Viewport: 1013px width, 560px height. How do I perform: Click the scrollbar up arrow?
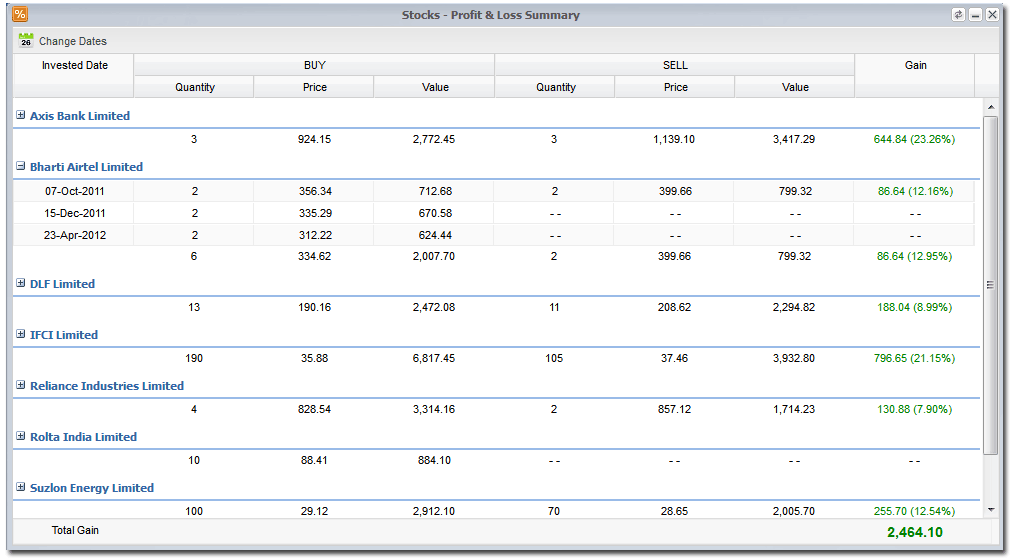991,107
